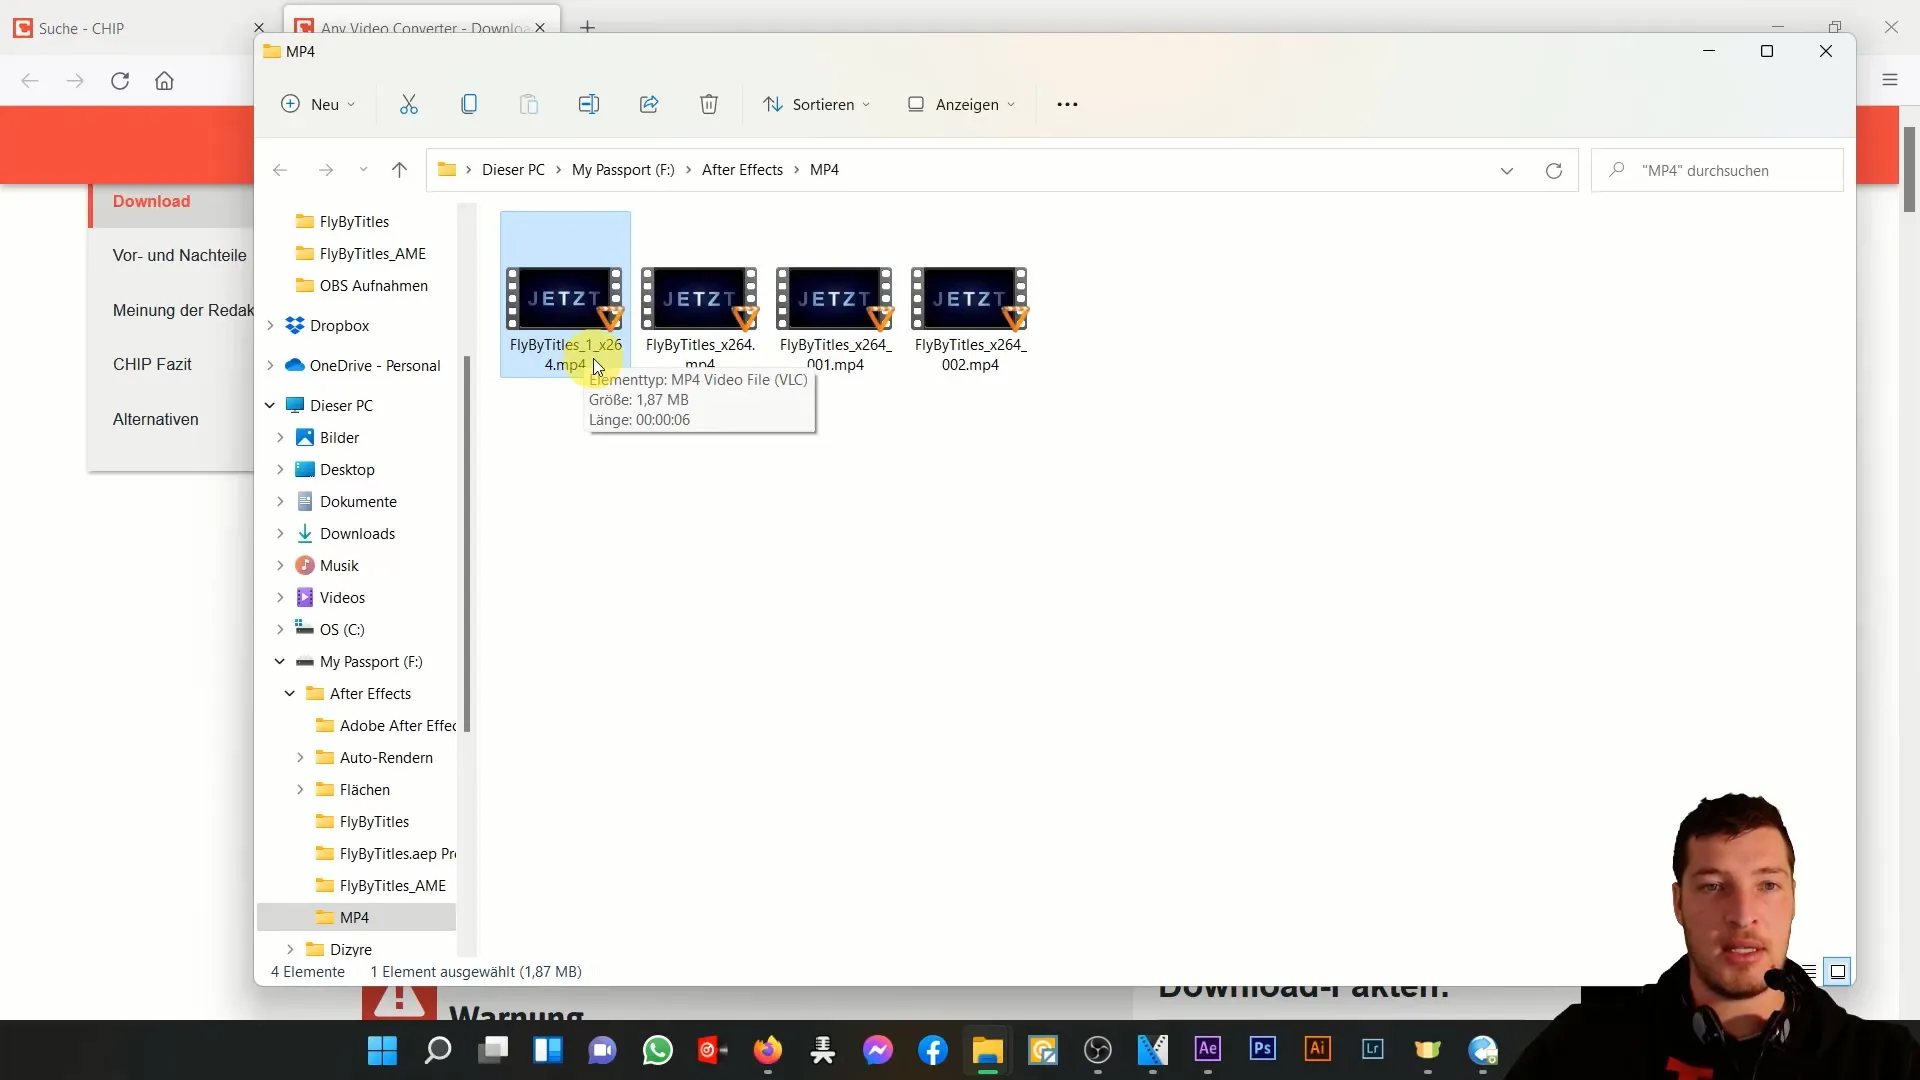
Task: Click the copy icon in toolbar
Action: click(469, 104)
